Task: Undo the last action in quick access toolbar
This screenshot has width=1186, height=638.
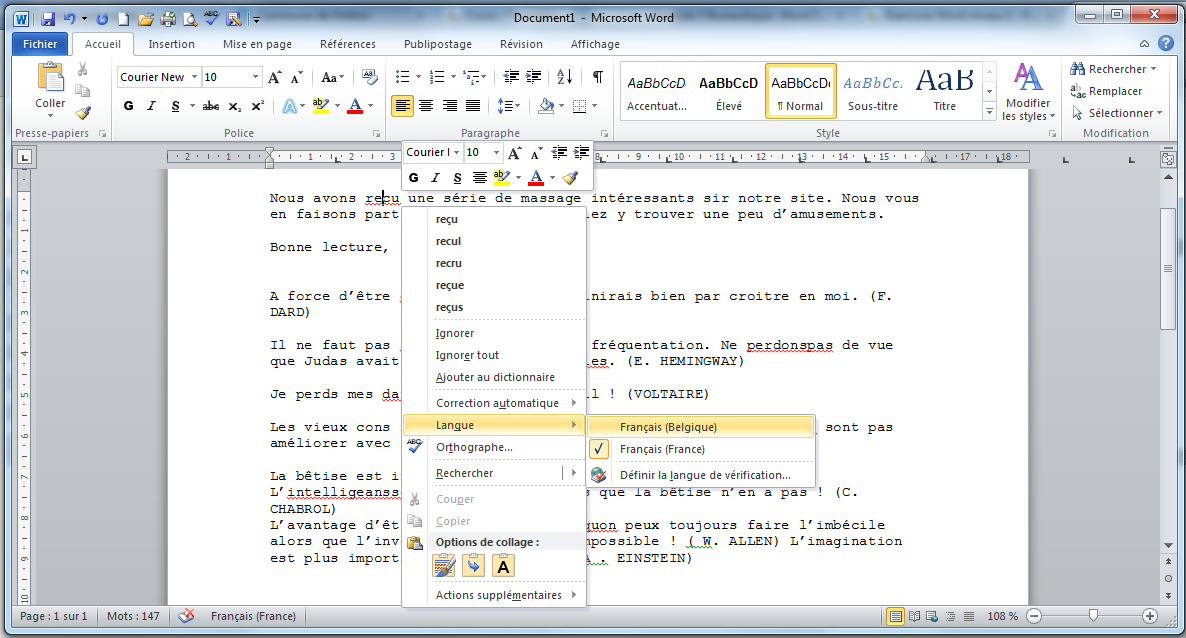Action: tap(69, 19)
